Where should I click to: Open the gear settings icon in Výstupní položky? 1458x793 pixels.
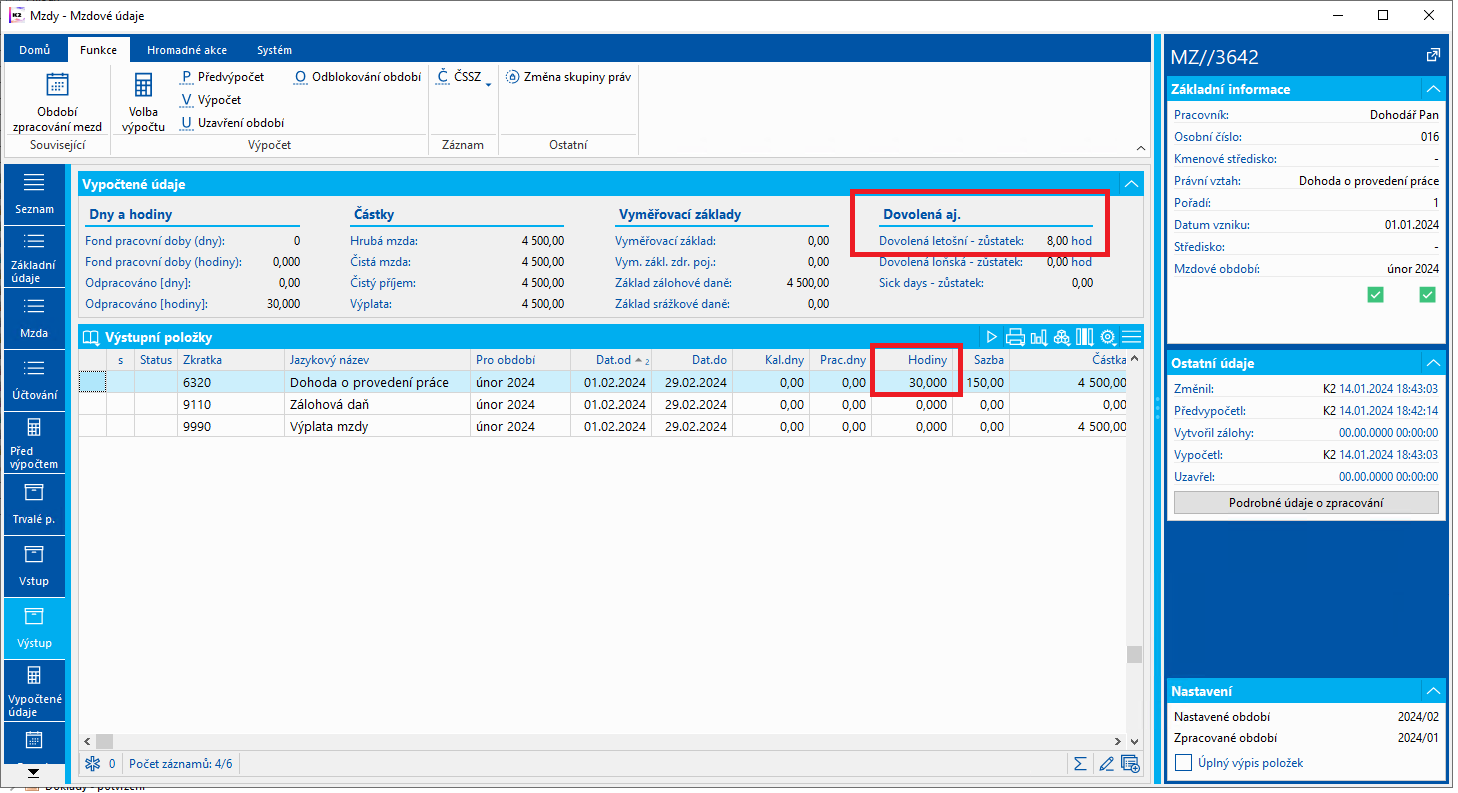(1108, 337)
